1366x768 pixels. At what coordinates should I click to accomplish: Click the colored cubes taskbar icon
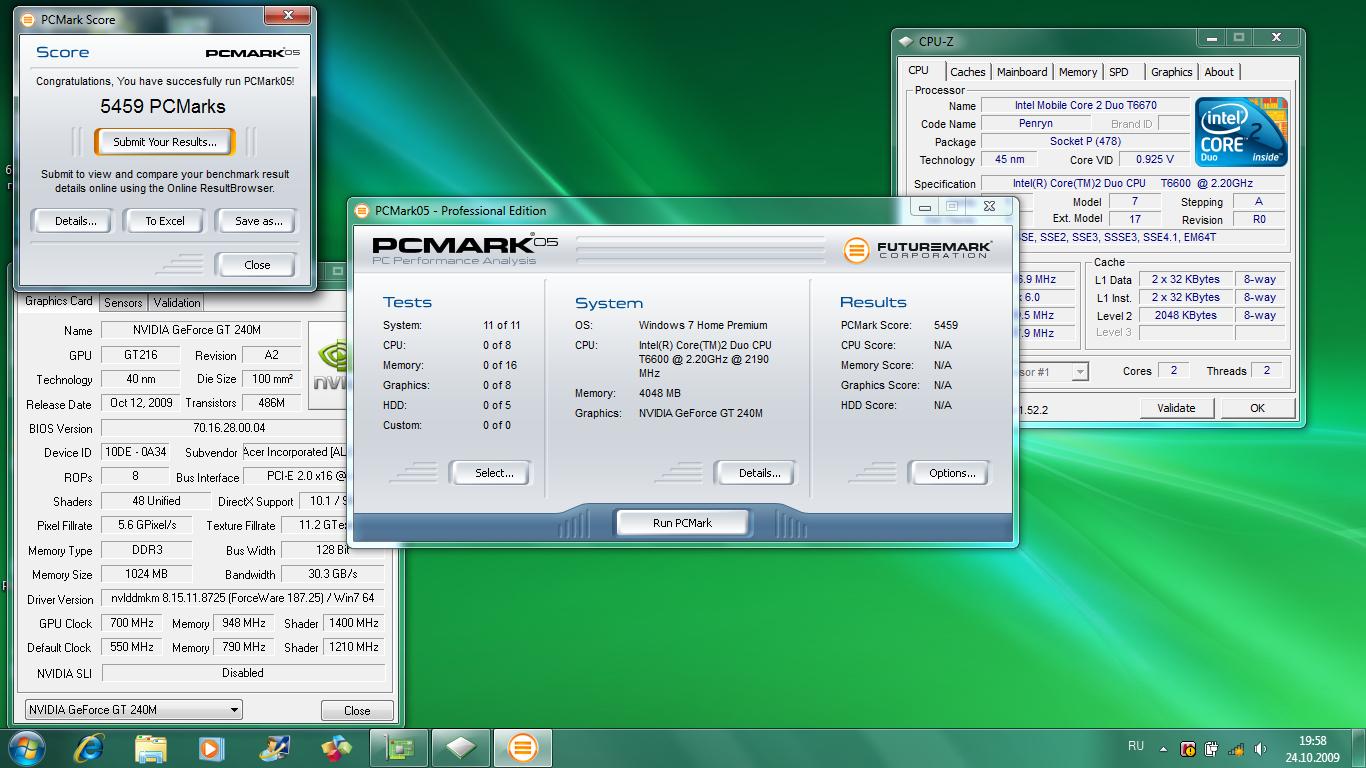[x=336, y=747]
